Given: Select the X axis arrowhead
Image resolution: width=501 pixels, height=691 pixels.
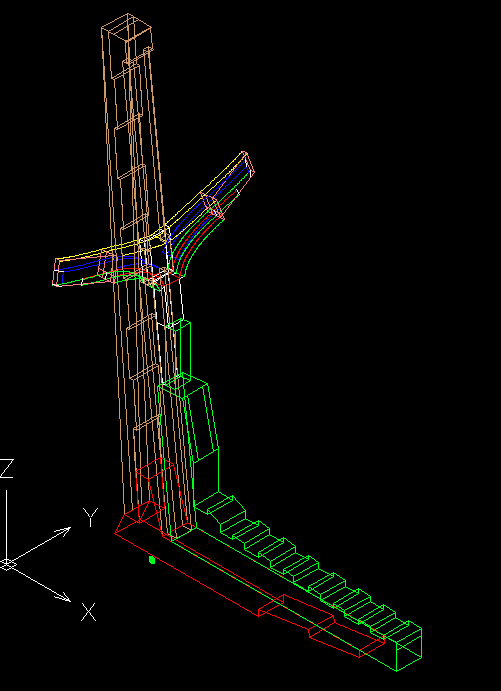Looking at the screenshot, I should pos(65,597).
